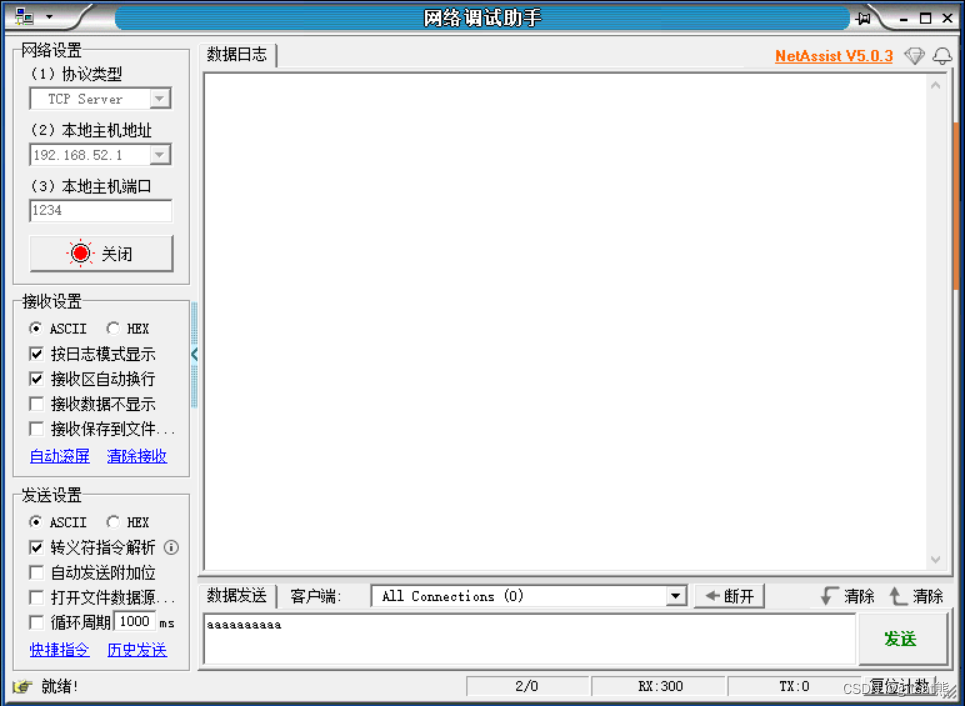This screenshot has height=706, width=965.
Task: Click the data log scrollbar down arrow
Action: (x=935, y=560)
